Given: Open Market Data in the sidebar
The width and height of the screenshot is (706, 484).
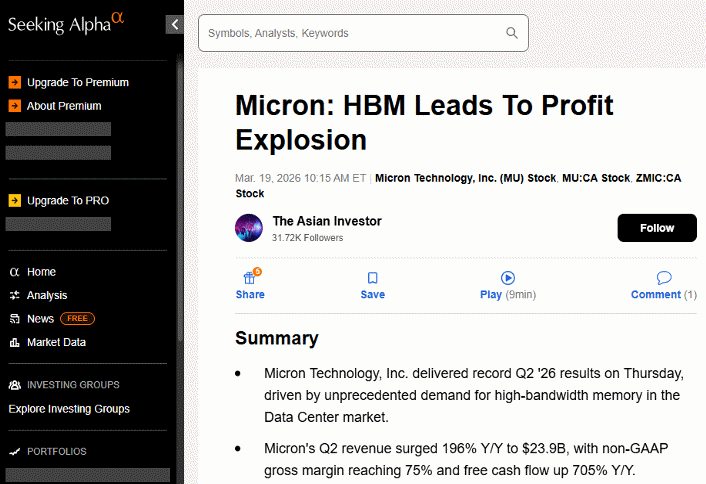Looking at the screenshot, I should tap(56, 342).
